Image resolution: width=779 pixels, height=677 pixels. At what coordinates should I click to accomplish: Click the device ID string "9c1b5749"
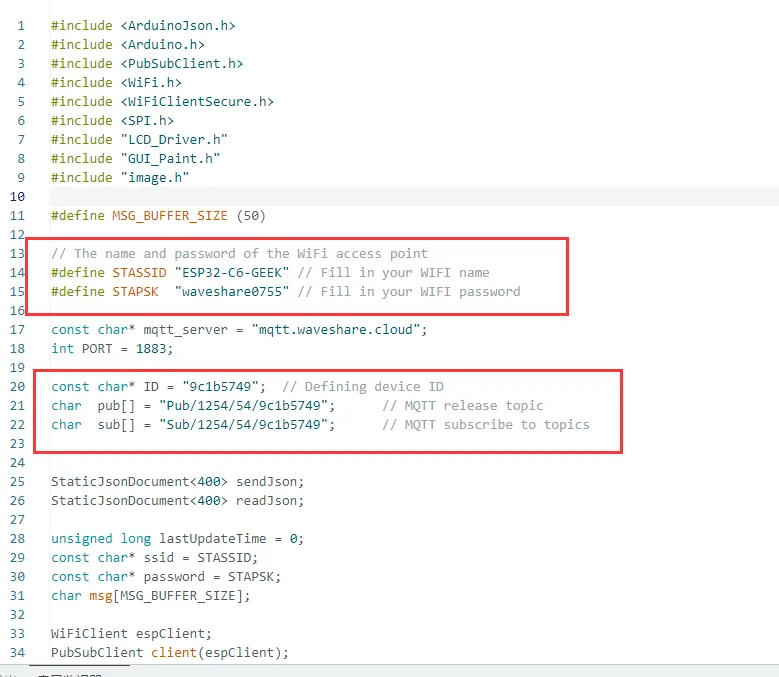point(228,386)
